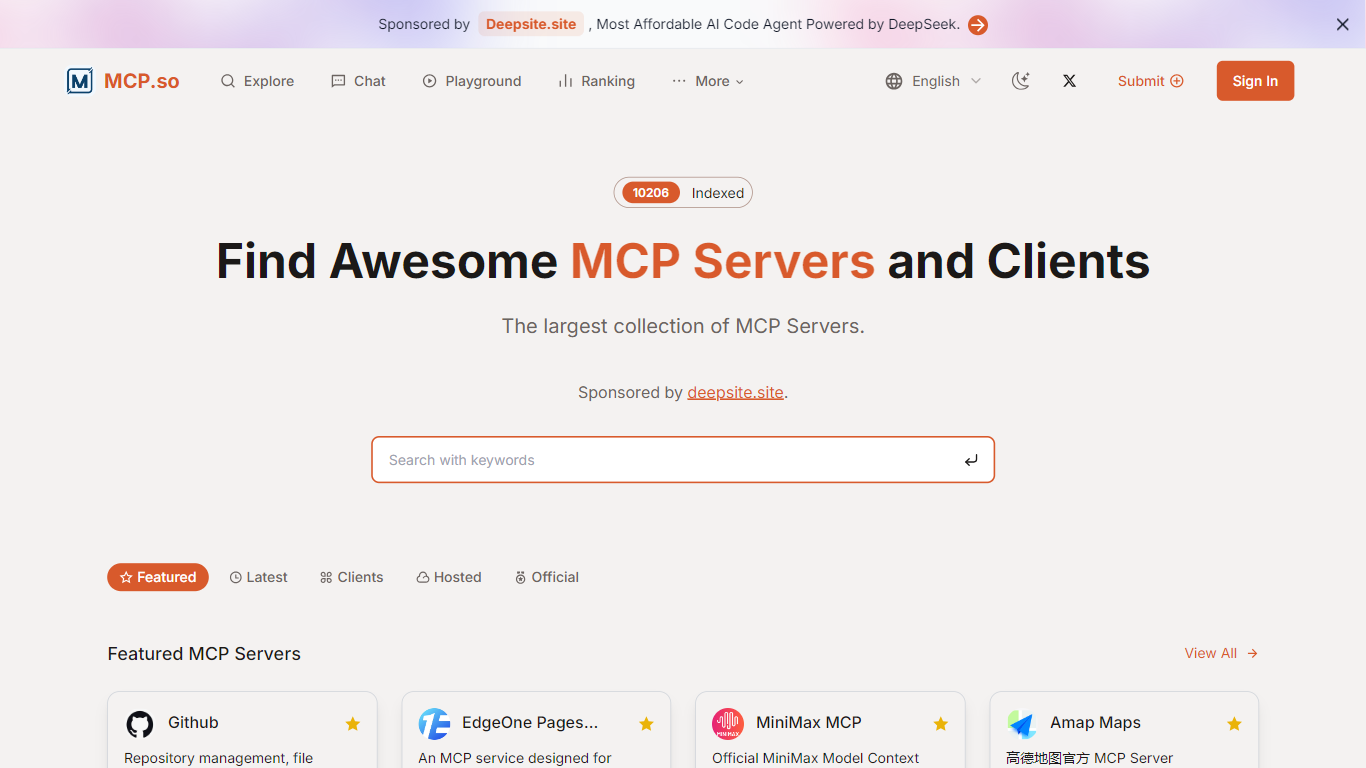This screenshot has width=1366, height=768.
Task: Open Chat in the navigation bar
Action: coord(358,81)
